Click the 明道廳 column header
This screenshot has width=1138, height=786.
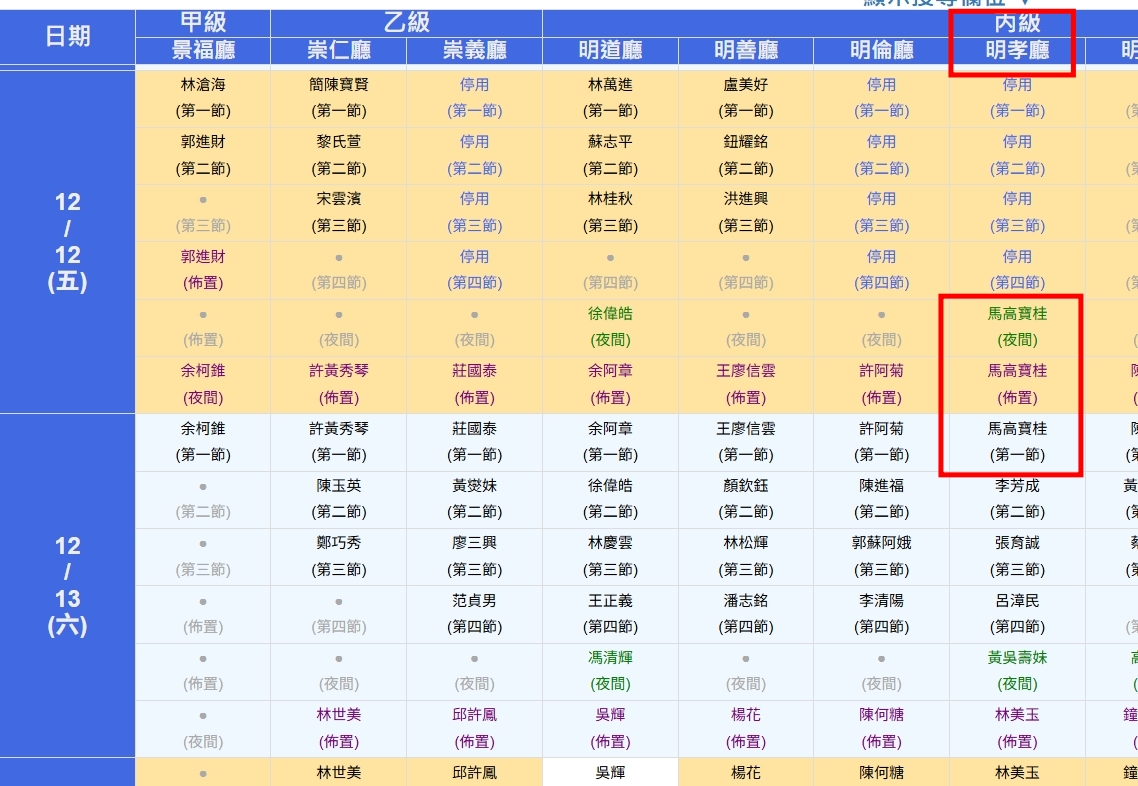click(610, 50)
